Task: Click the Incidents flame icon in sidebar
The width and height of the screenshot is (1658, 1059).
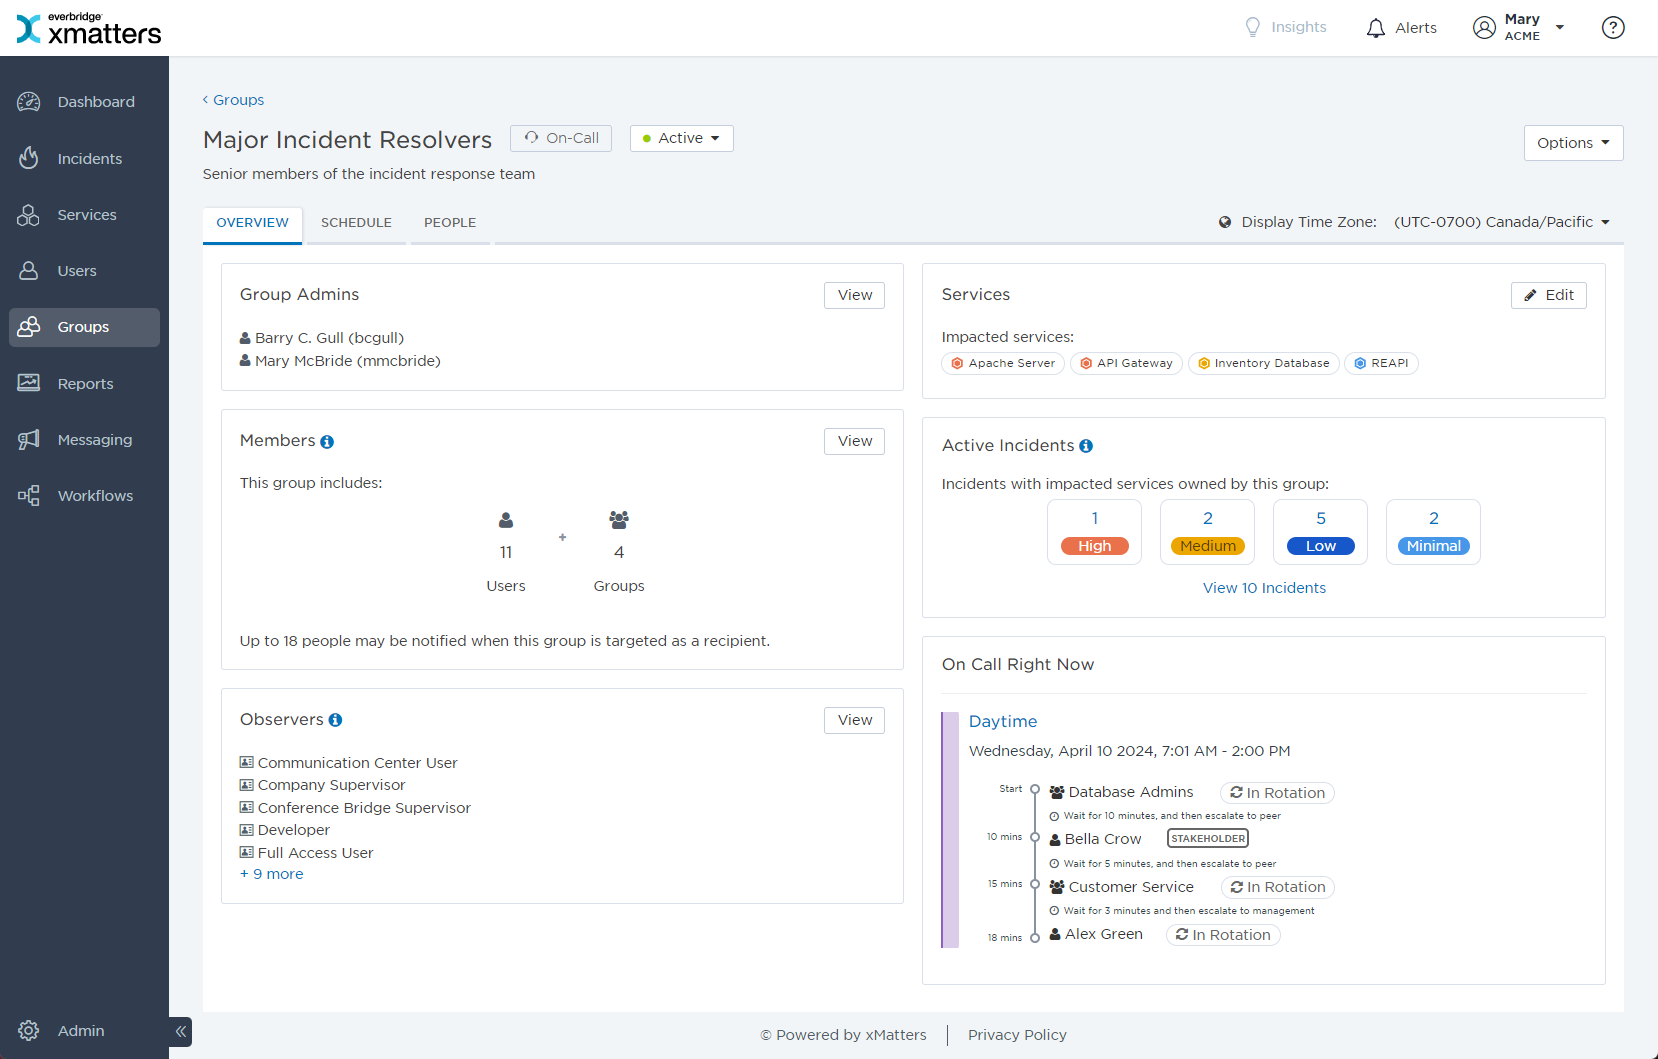Action: 29,158
